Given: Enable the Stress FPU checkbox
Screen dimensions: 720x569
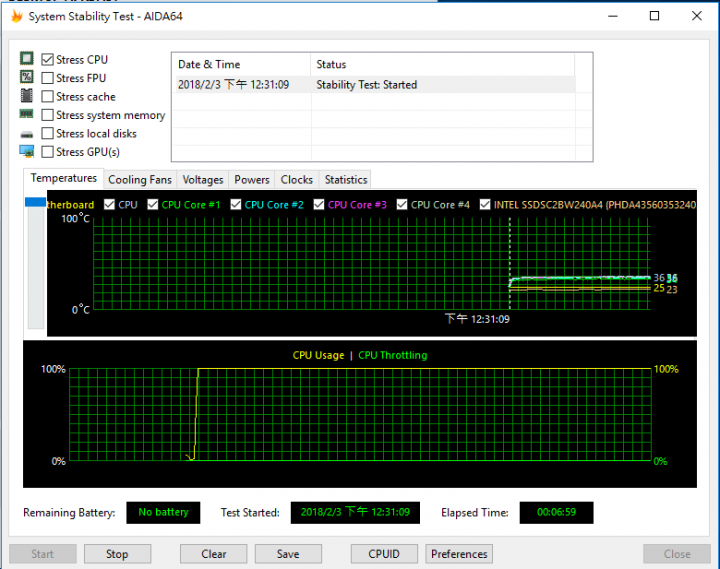Looking at the screenshot, I should [x=47, y=78].
